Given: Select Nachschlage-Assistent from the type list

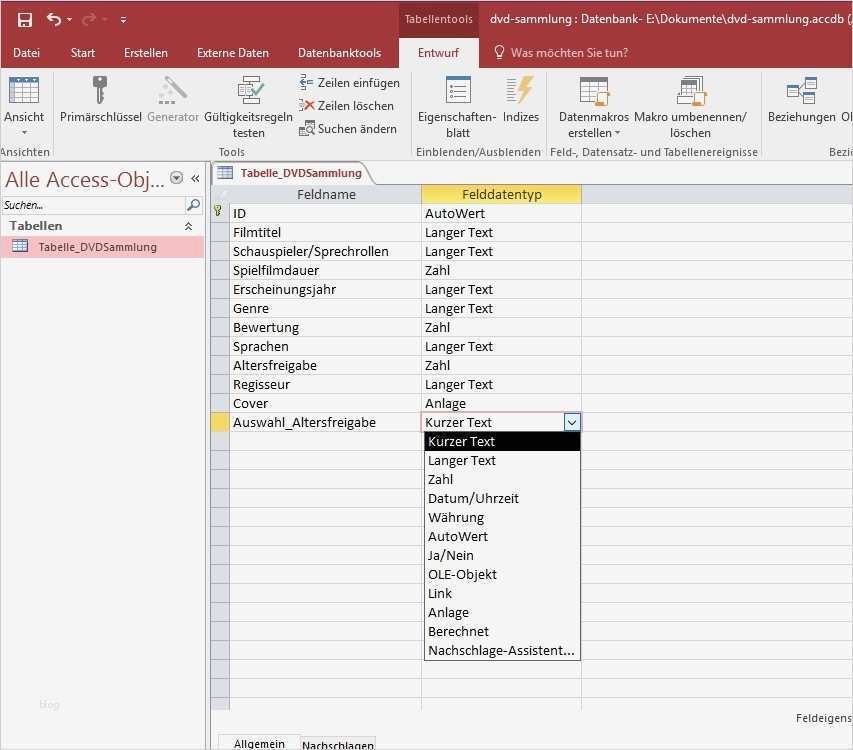Looking at the screenshot, I should click(501, 651).
